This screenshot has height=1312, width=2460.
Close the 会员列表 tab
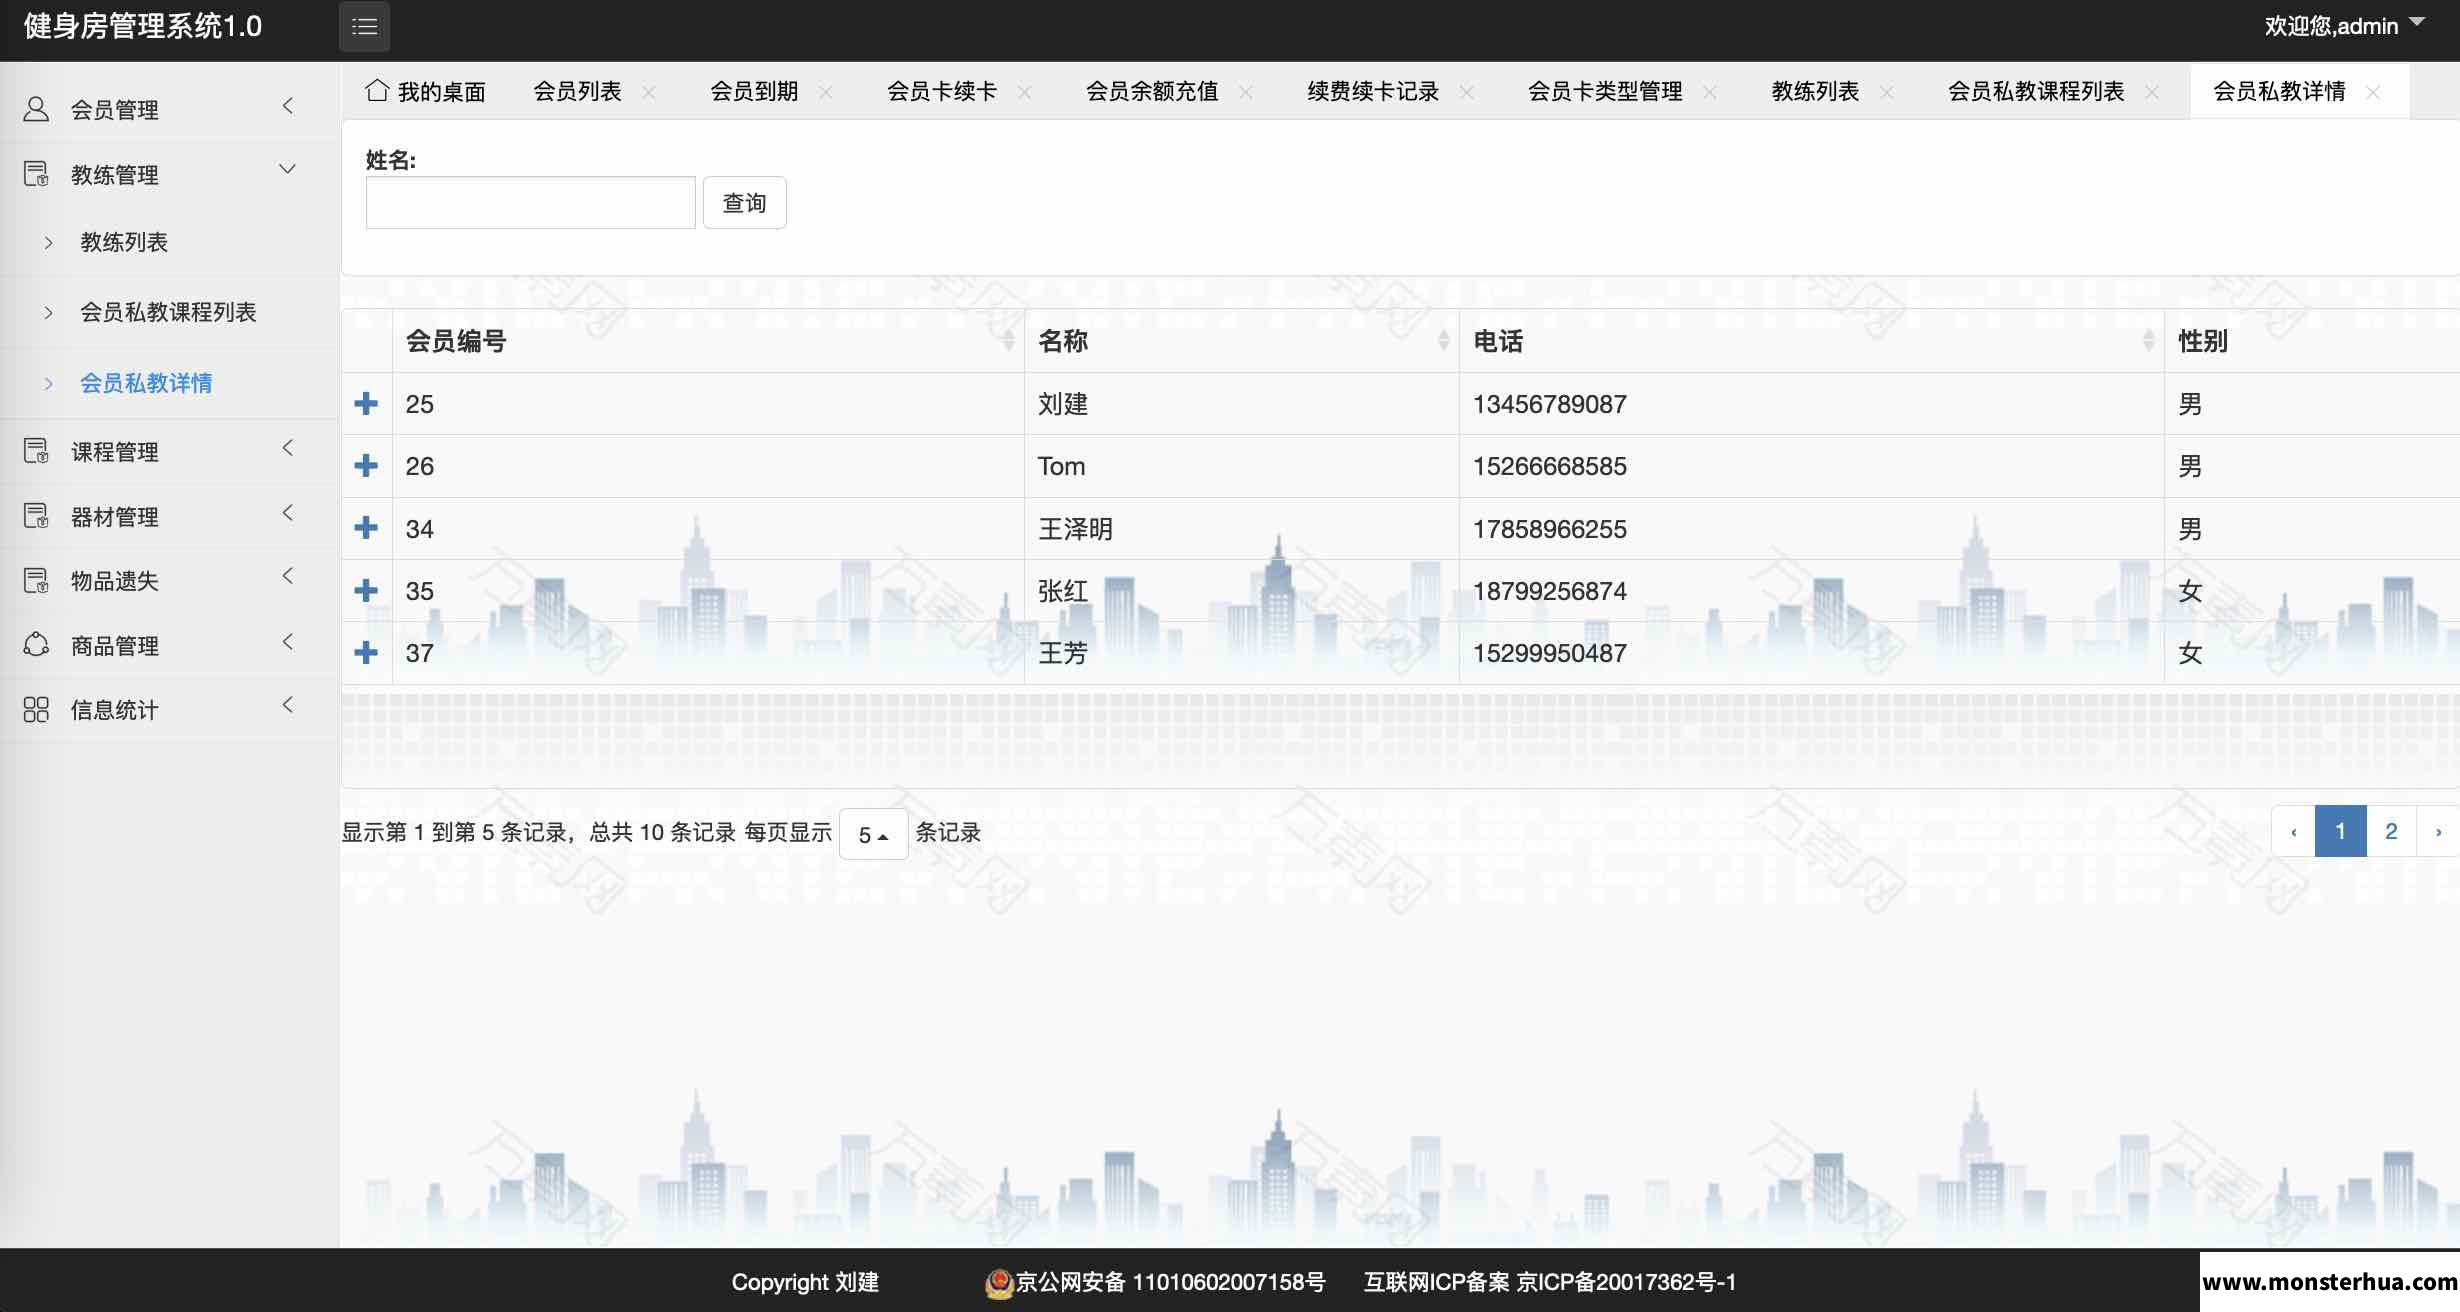649,92
